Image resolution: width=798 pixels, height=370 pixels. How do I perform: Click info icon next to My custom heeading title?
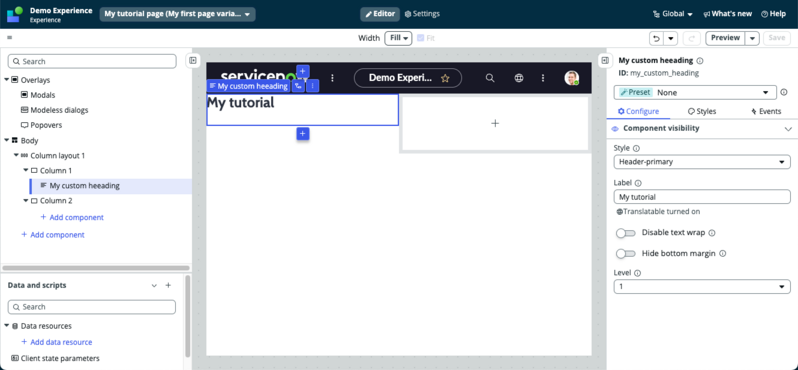point(700,61)
